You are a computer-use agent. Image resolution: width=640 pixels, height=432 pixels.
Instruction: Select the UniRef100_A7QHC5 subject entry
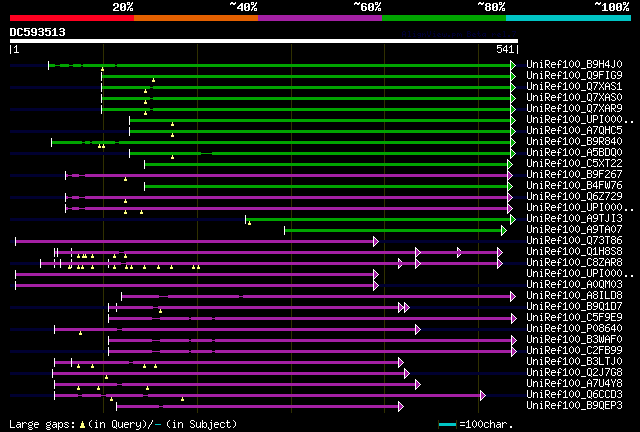574,130
